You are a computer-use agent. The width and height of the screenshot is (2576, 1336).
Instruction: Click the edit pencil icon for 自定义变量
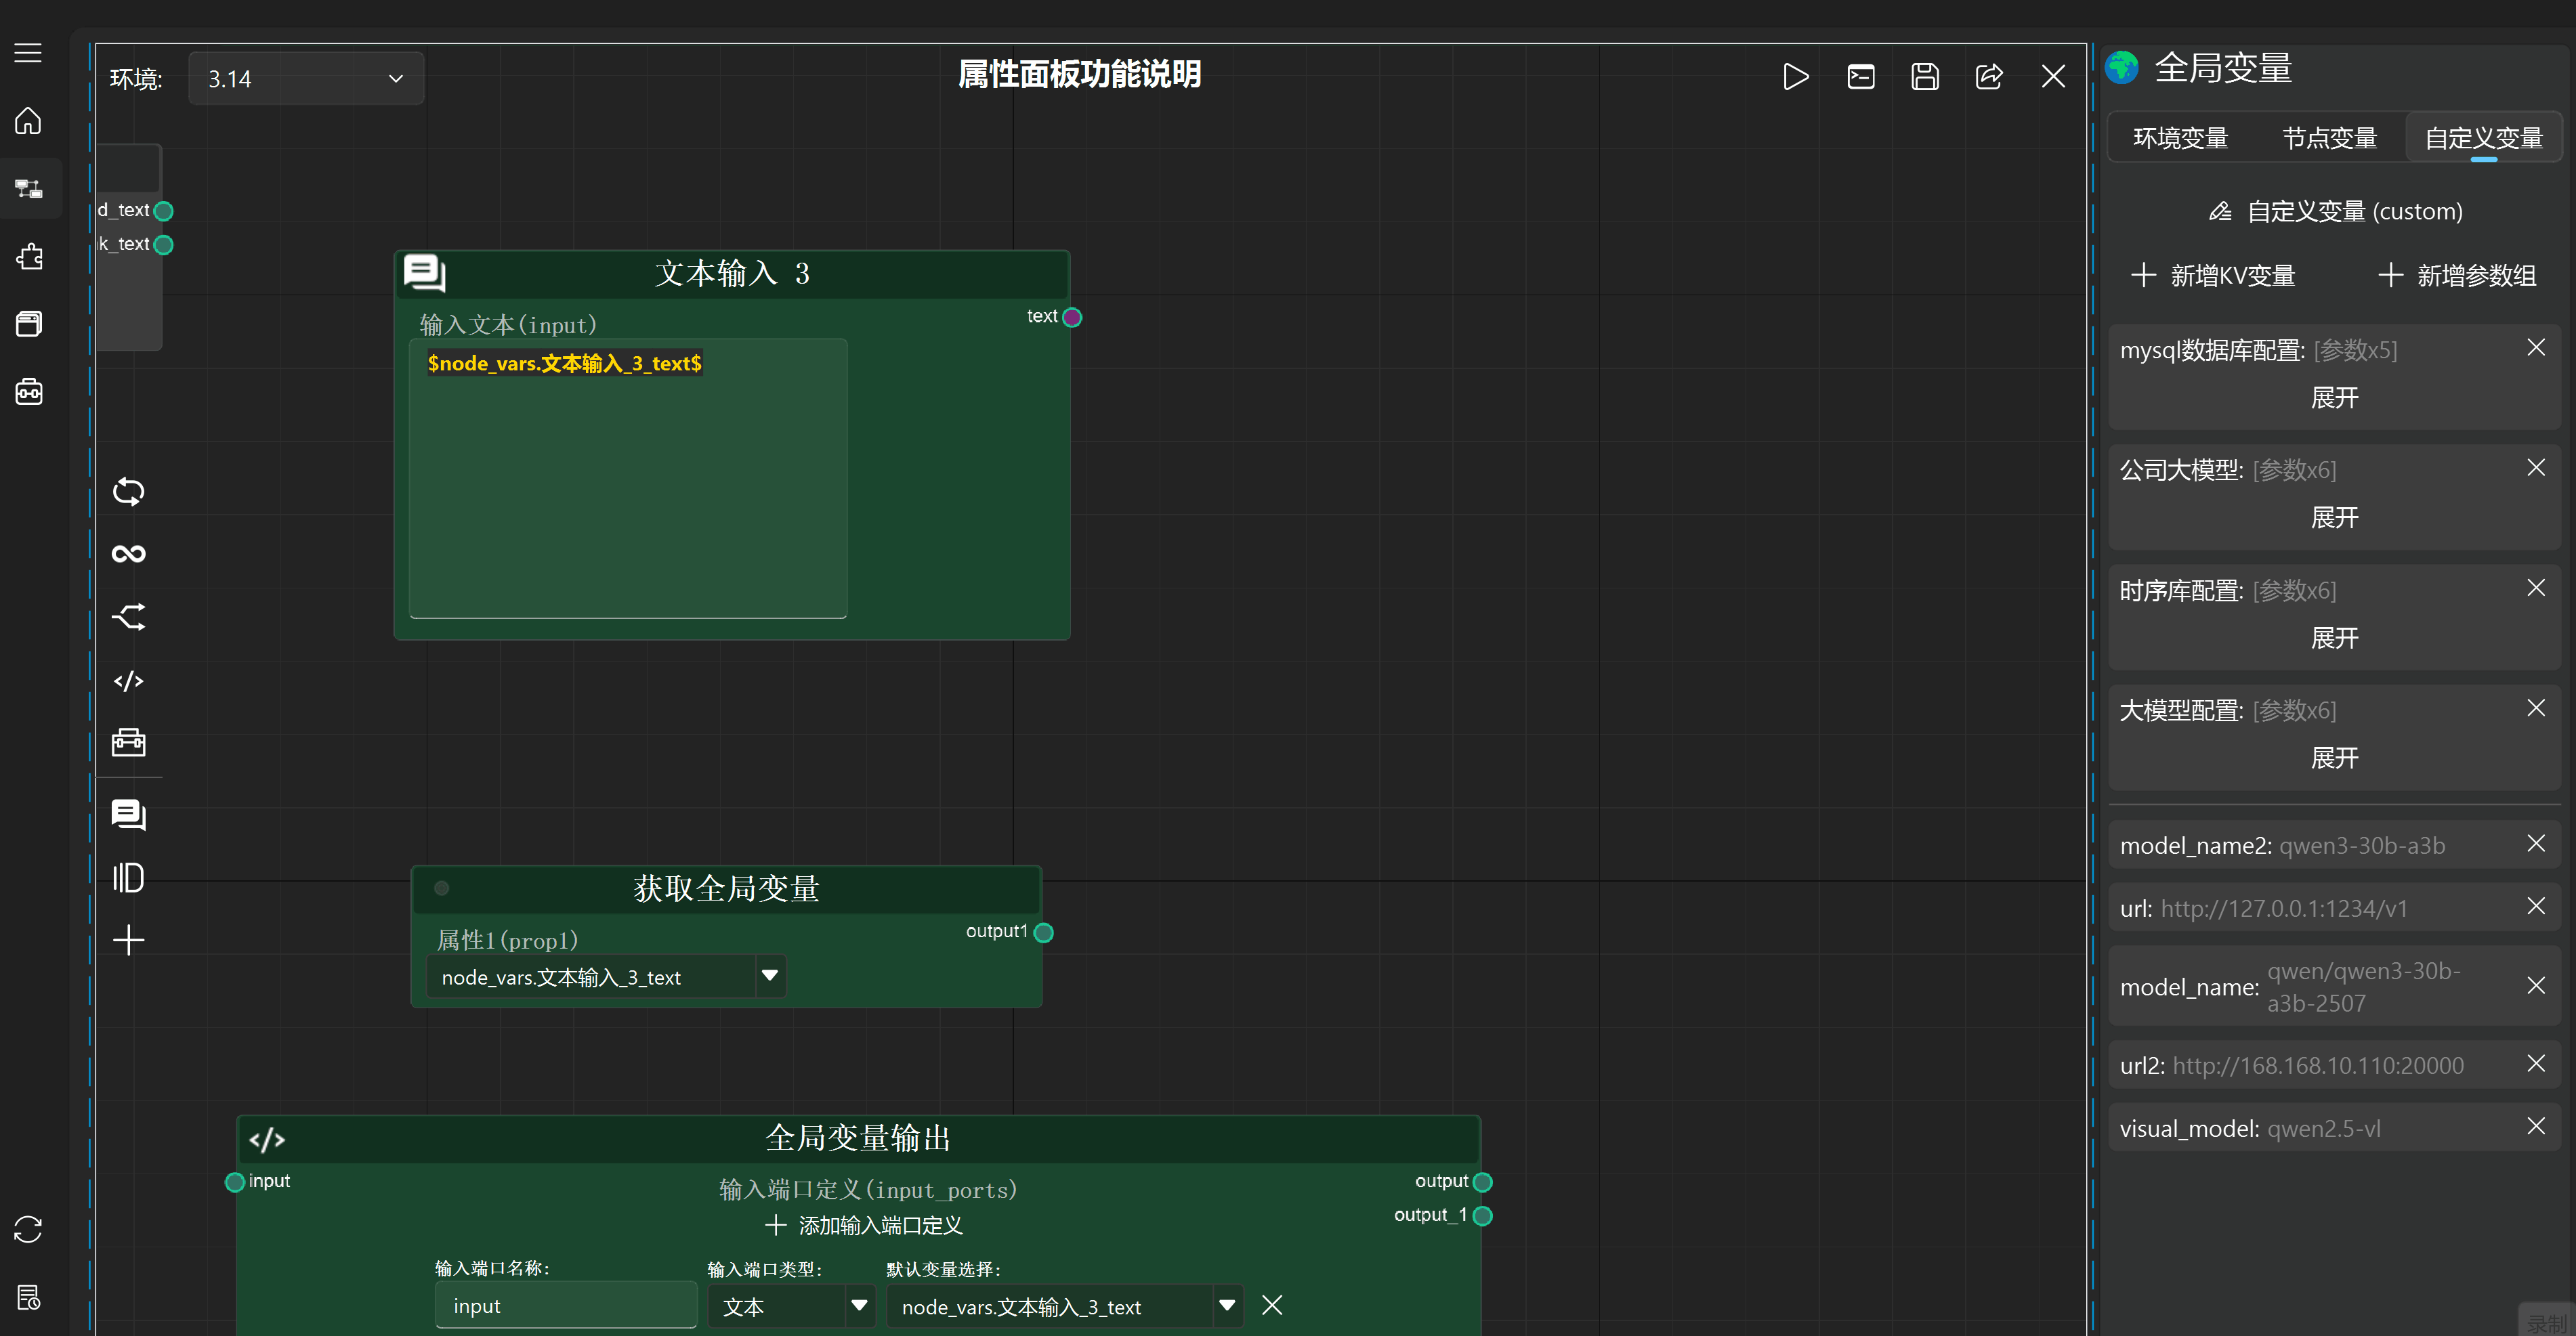(2220, 211)
